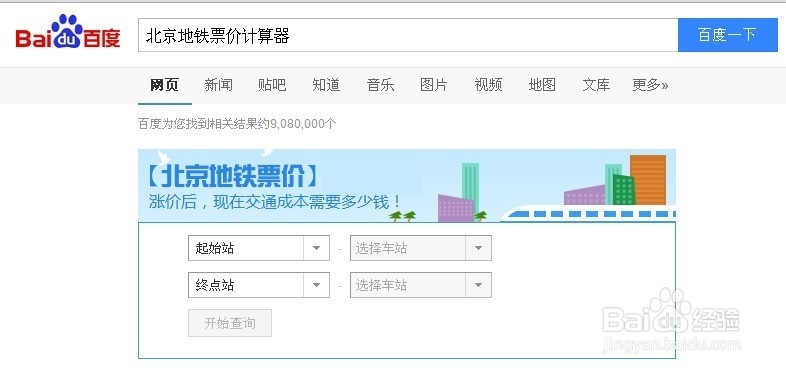This screenshot has width=786, height=372.
Task: Go to the 地图 tab
Action: point(542,85)
